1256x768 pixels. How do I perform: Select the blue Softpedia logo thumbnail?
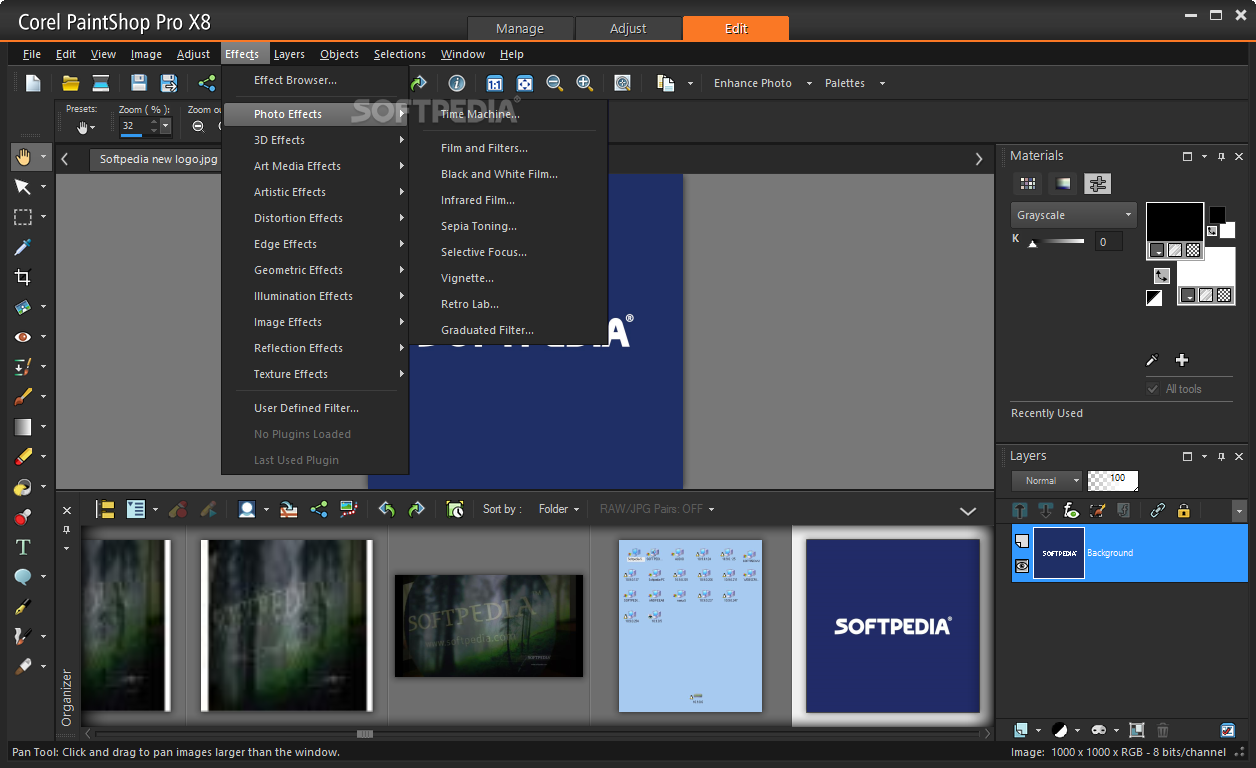point(892,626)
